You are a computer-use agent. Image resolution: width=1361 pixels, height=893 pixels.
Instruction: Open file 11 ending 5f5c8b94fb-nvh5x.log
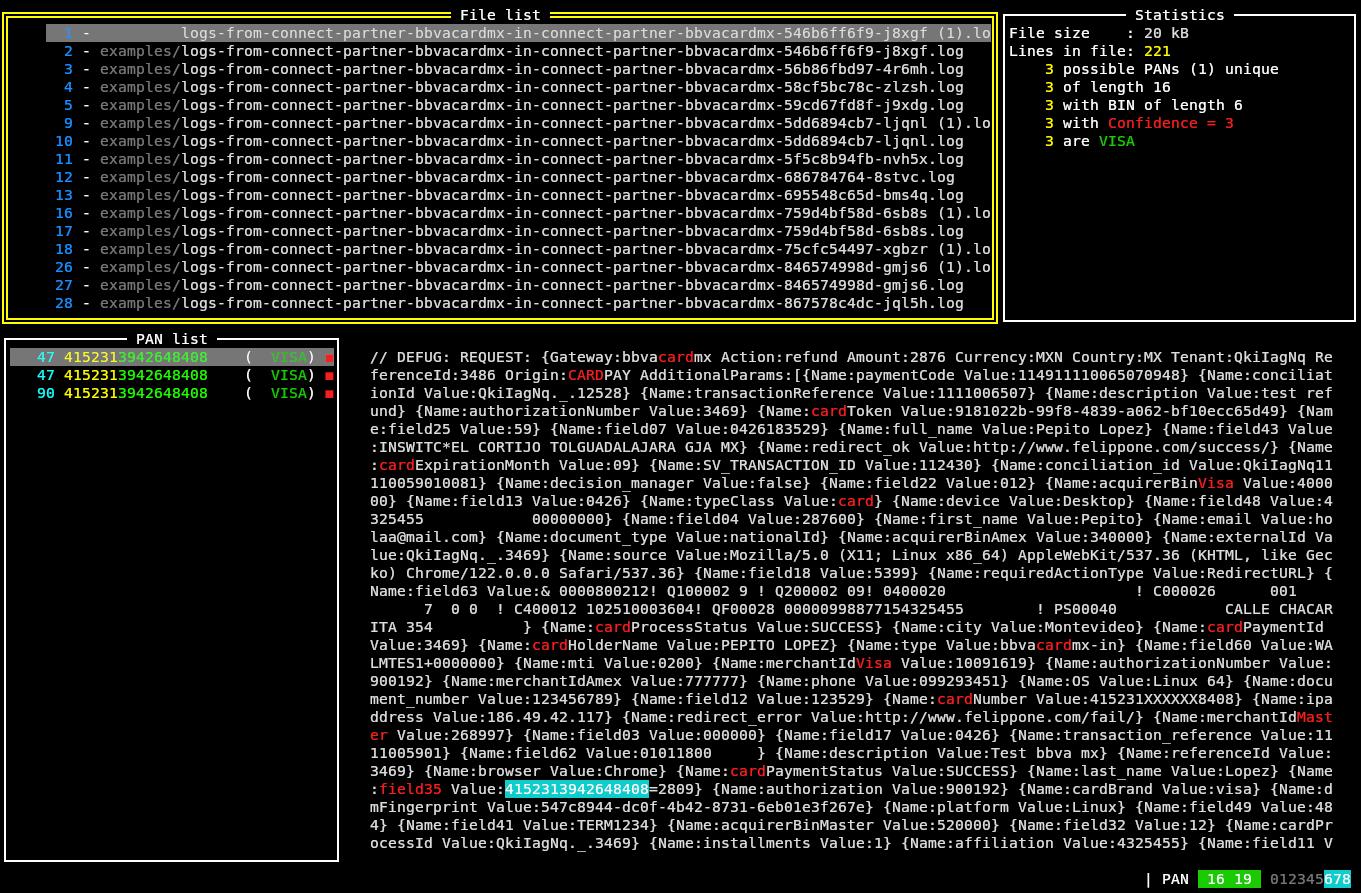tap(518, 159)
